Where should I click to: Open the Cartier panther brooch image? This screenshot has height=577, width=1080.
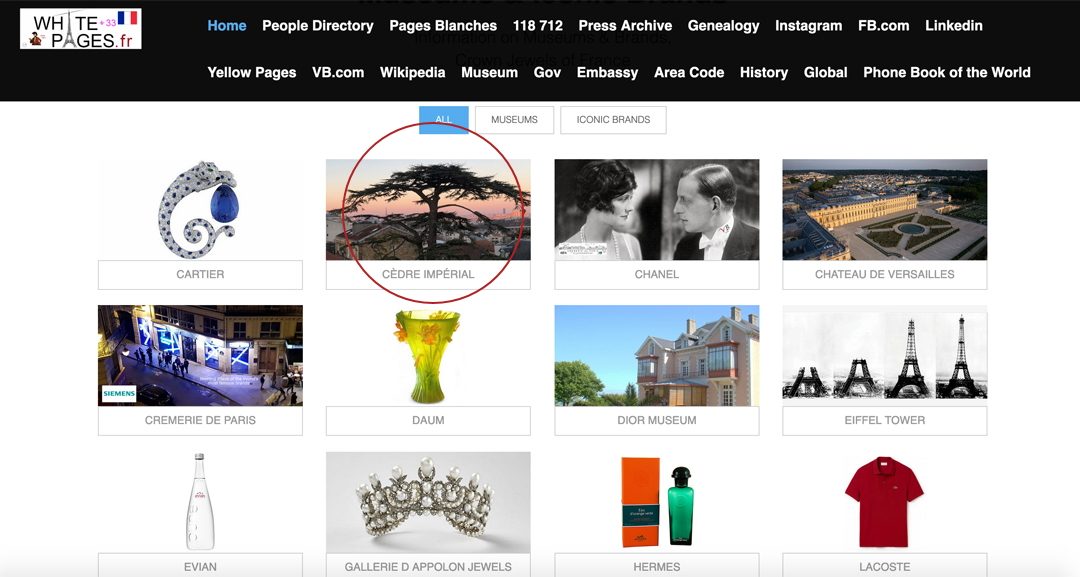pos(200,209)
